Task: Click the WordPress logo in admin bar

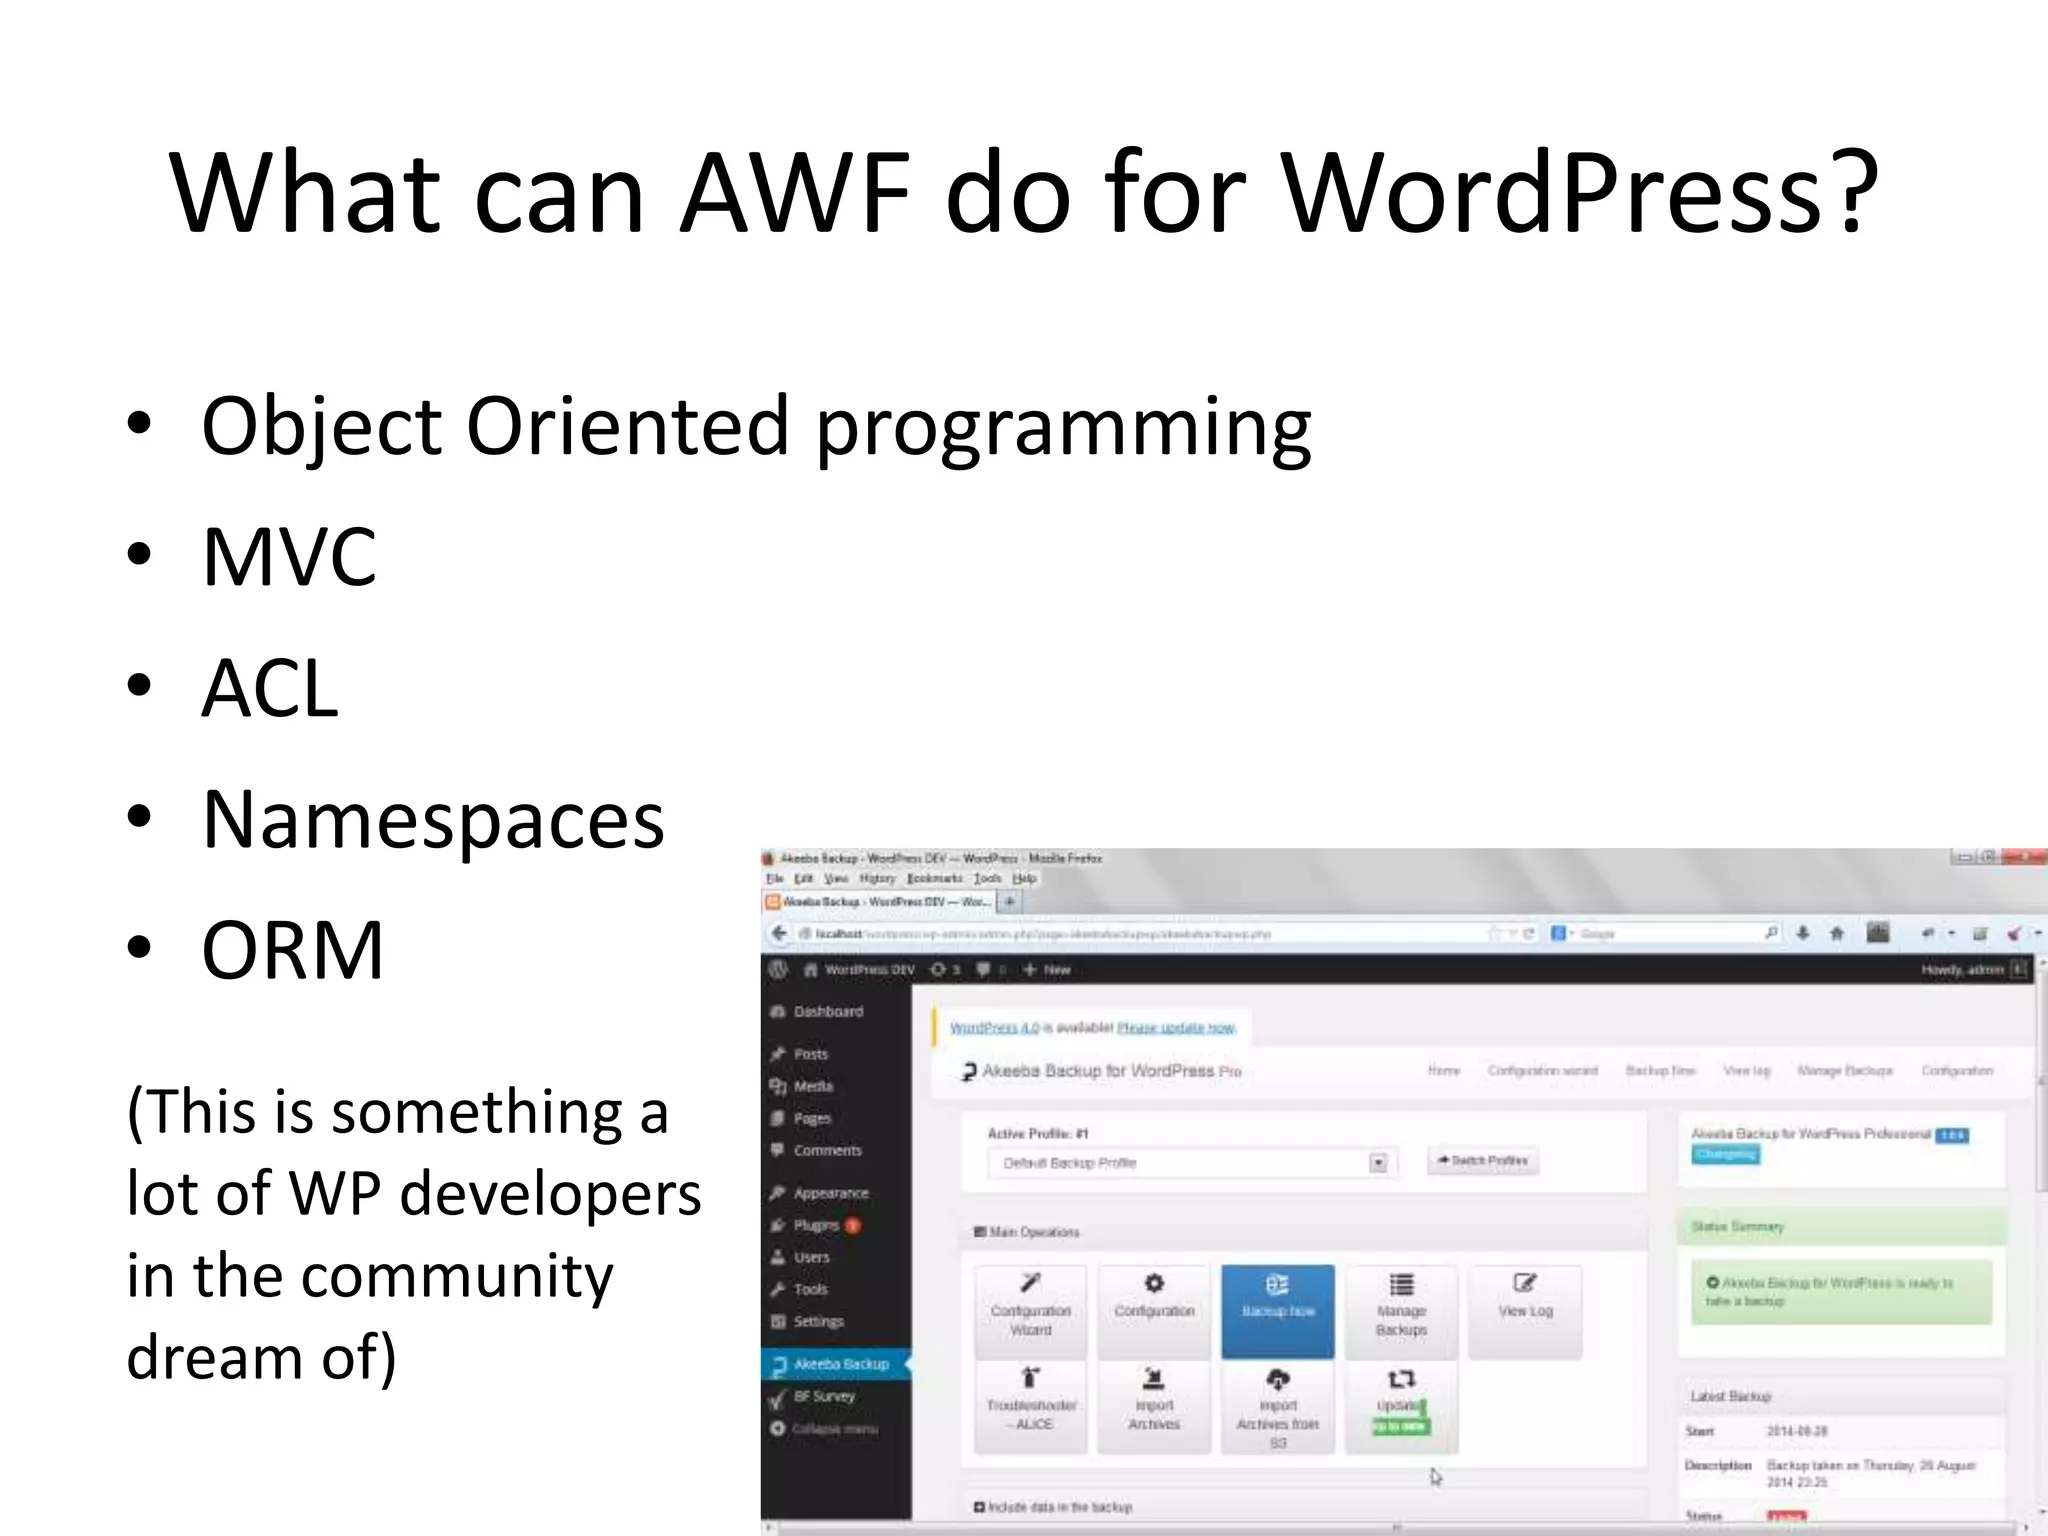Action: (x=779, y=969)
